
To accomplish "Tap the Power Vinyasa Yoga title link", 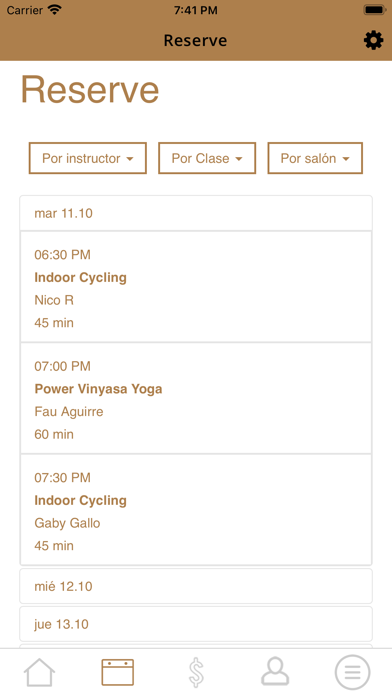I will tap(99, 389).
